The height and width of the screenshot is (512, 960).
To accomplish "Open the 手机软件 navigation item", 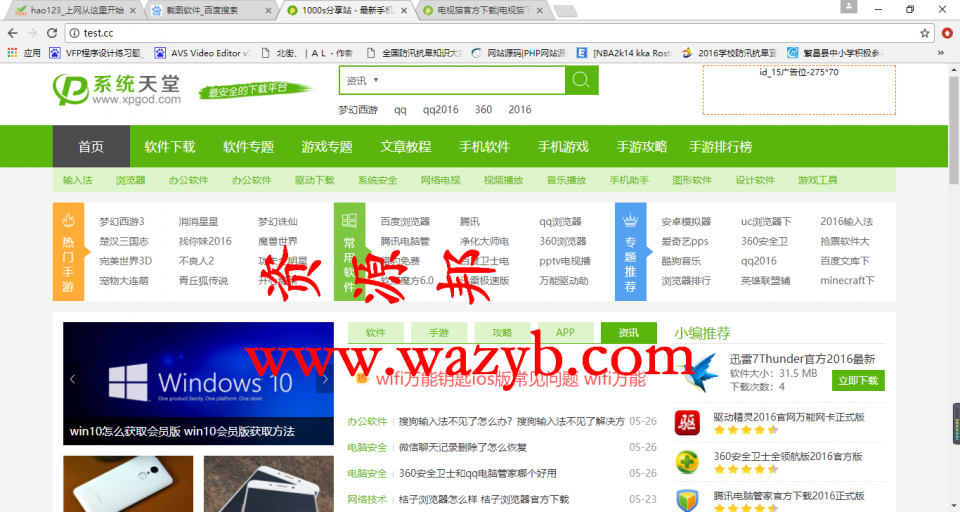I will 484,146.
